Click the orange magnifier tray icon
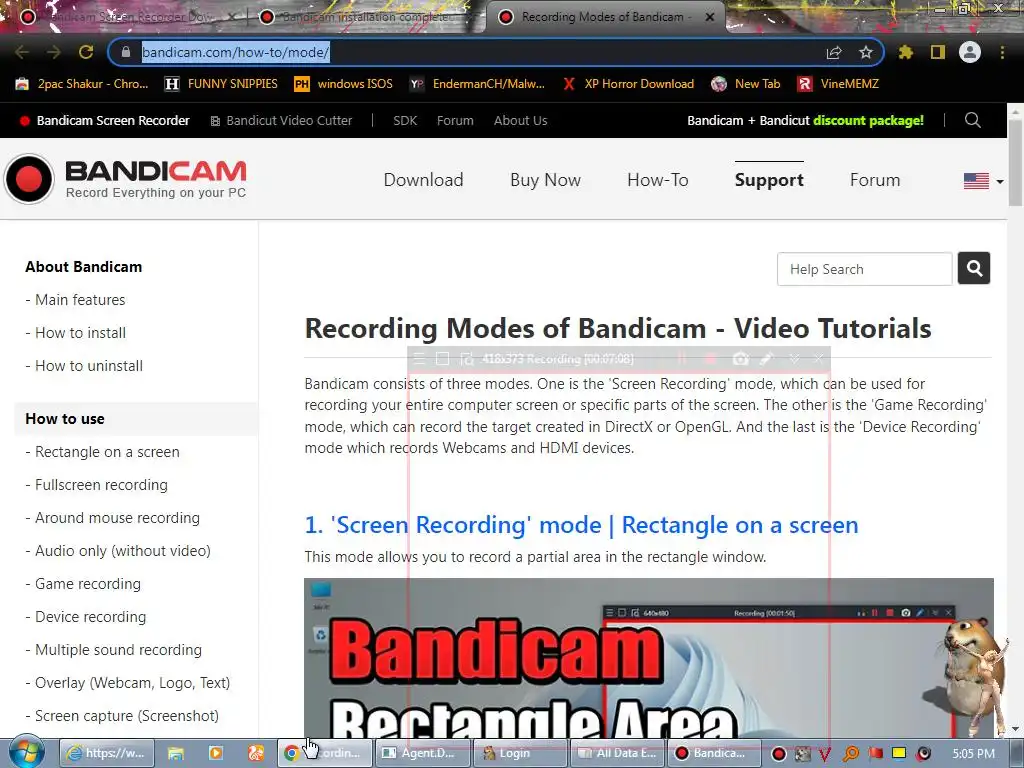The image size is (1024, 768). click(x=851, y=754)
